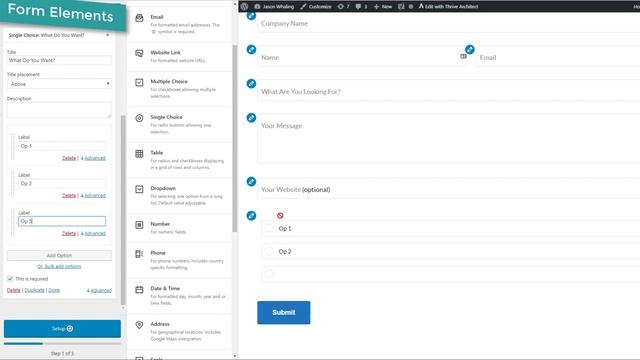The width and height of the screenshot is (640, 360).
Task: Click the Submit button on the form
Action: [284, 313]
